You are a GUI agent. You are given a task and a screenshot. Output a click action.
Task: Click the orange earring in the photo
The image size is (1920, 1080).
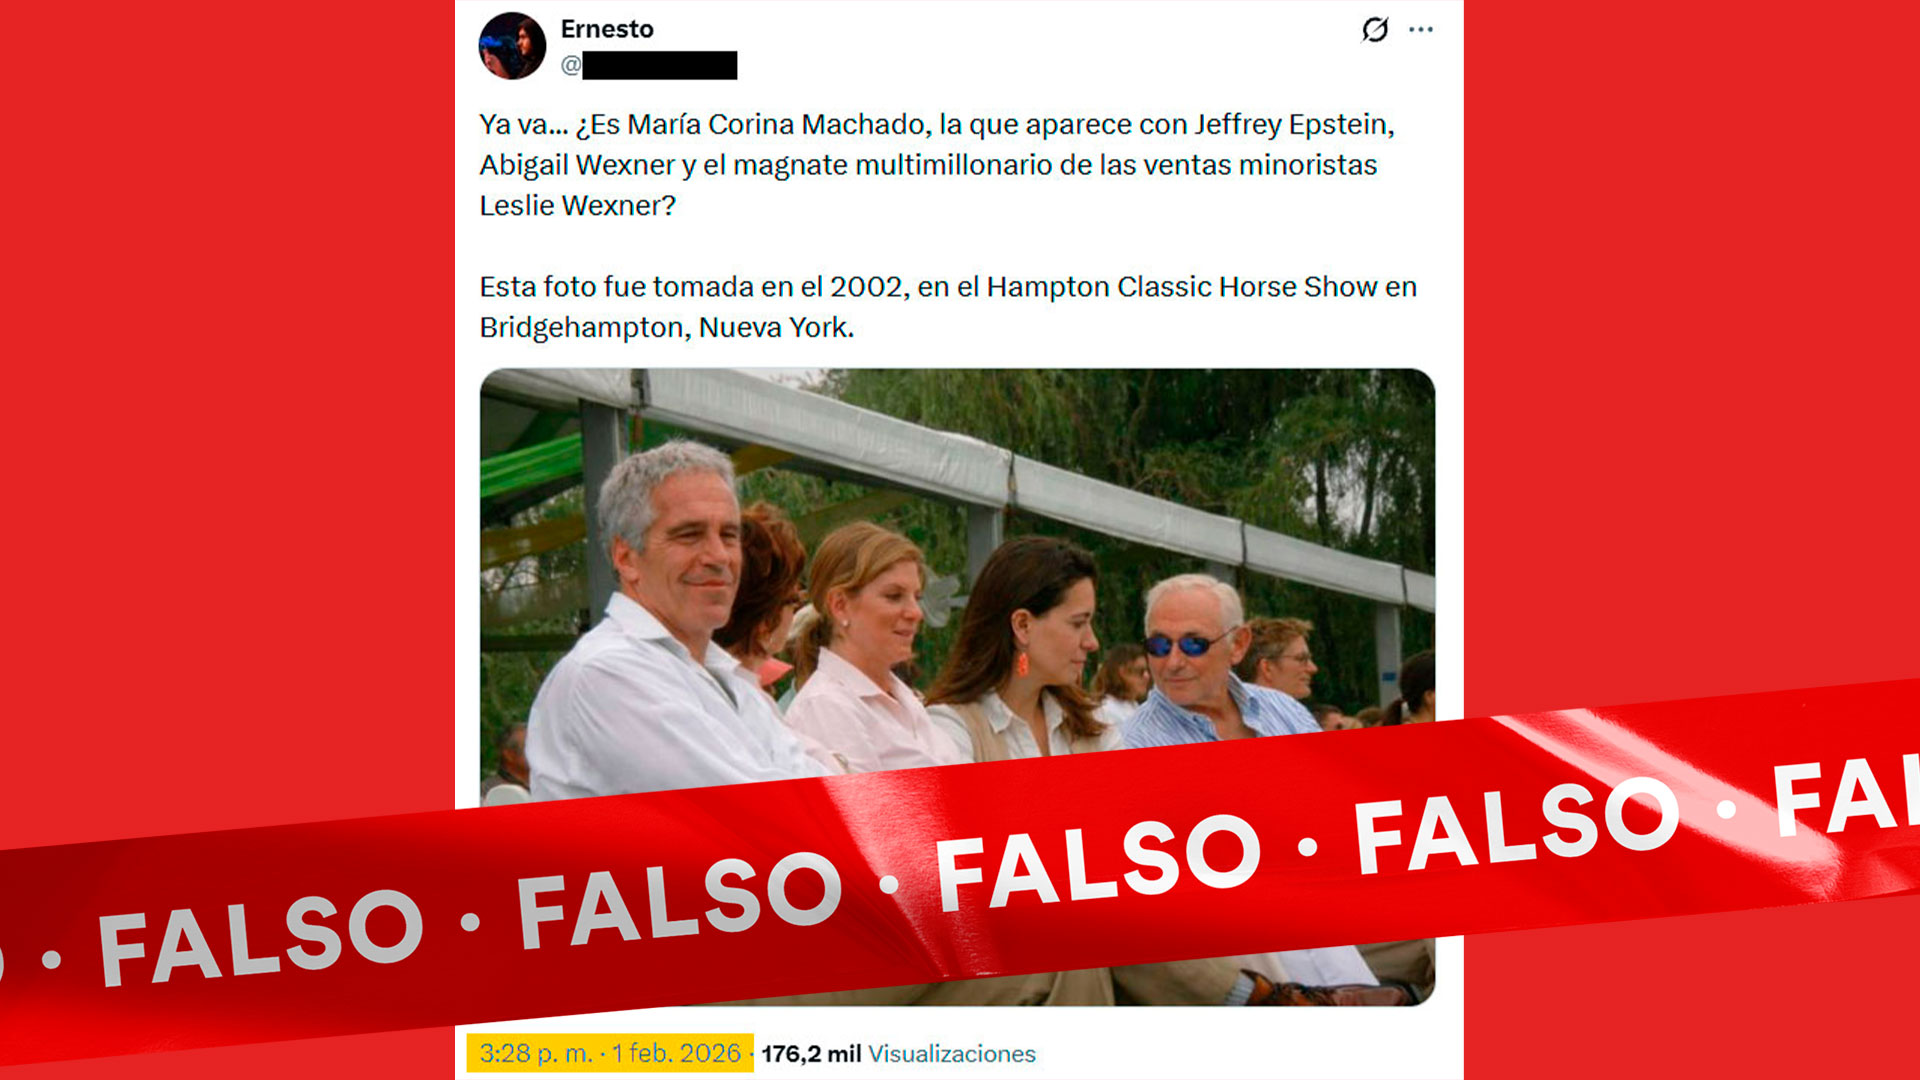coord(1023,663)
